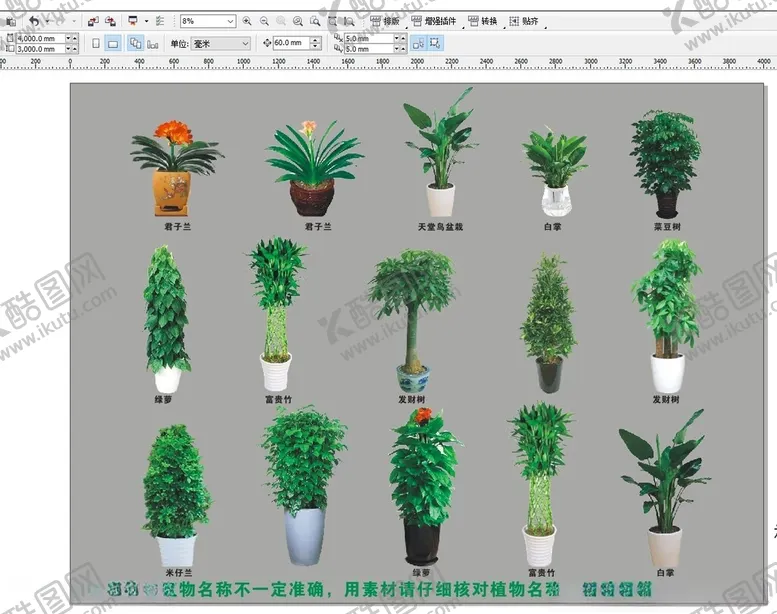Click the Zoom to Page Width icon
Screen dimensions: 777x614
pos(333,21)
